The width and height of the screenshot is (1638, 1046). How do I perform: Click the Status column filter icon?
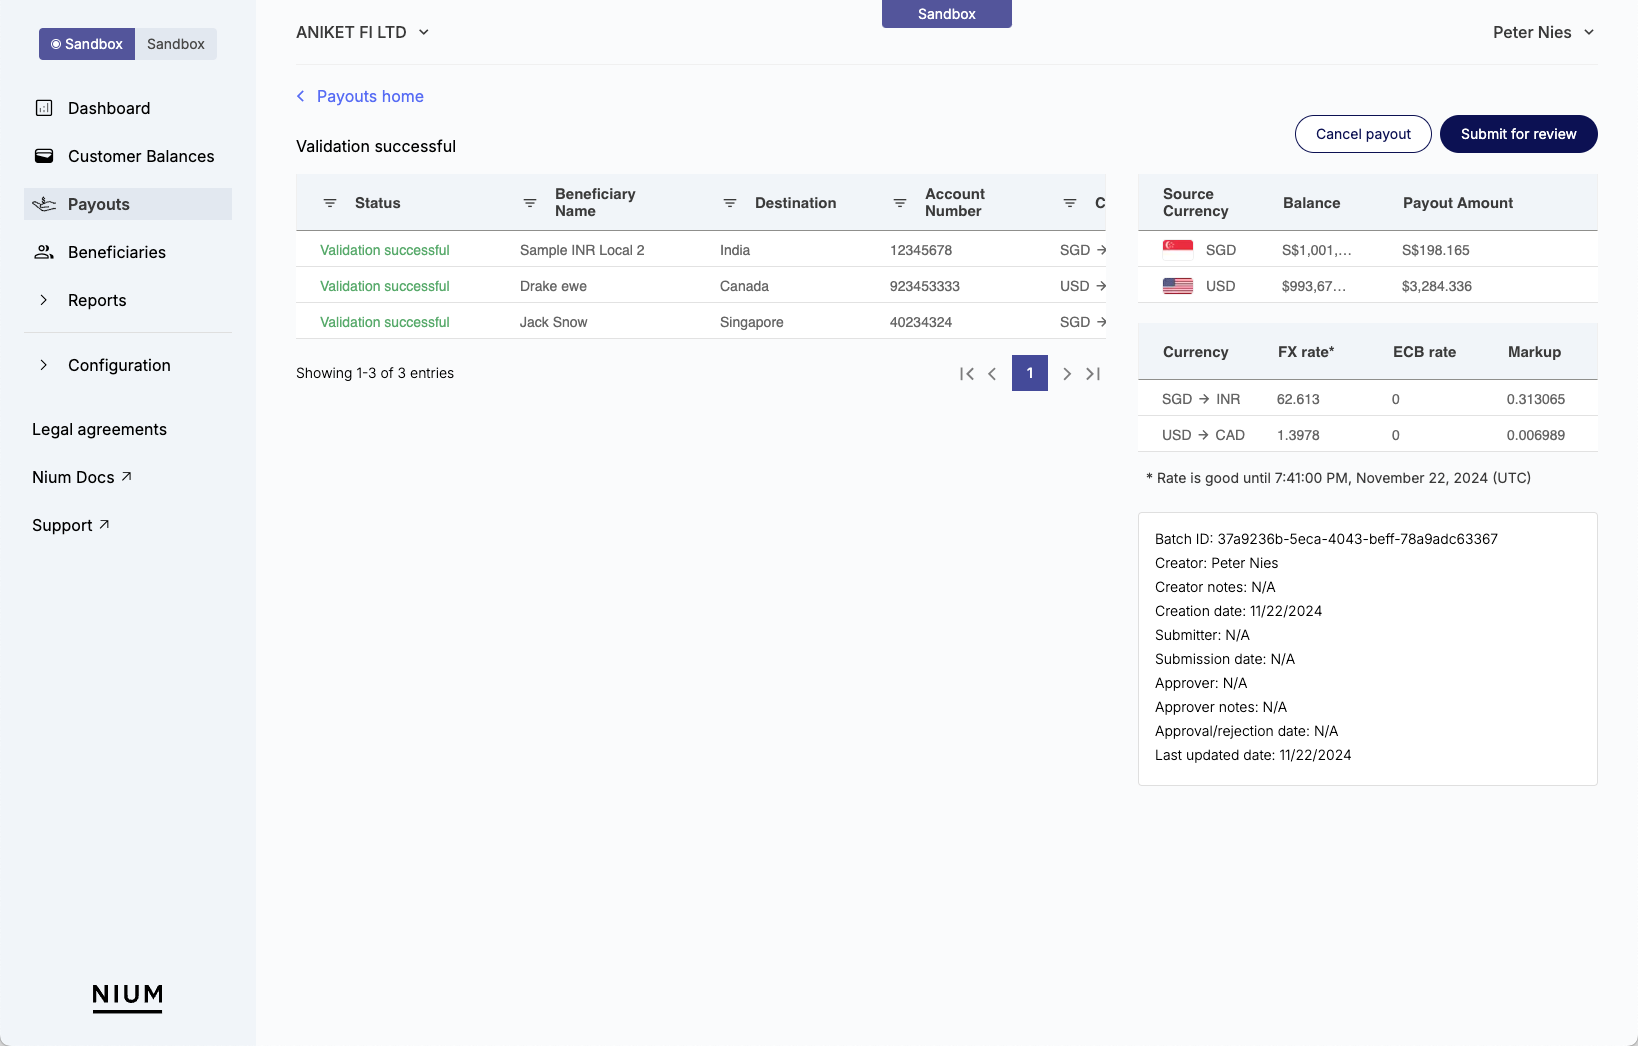point(330,203)
